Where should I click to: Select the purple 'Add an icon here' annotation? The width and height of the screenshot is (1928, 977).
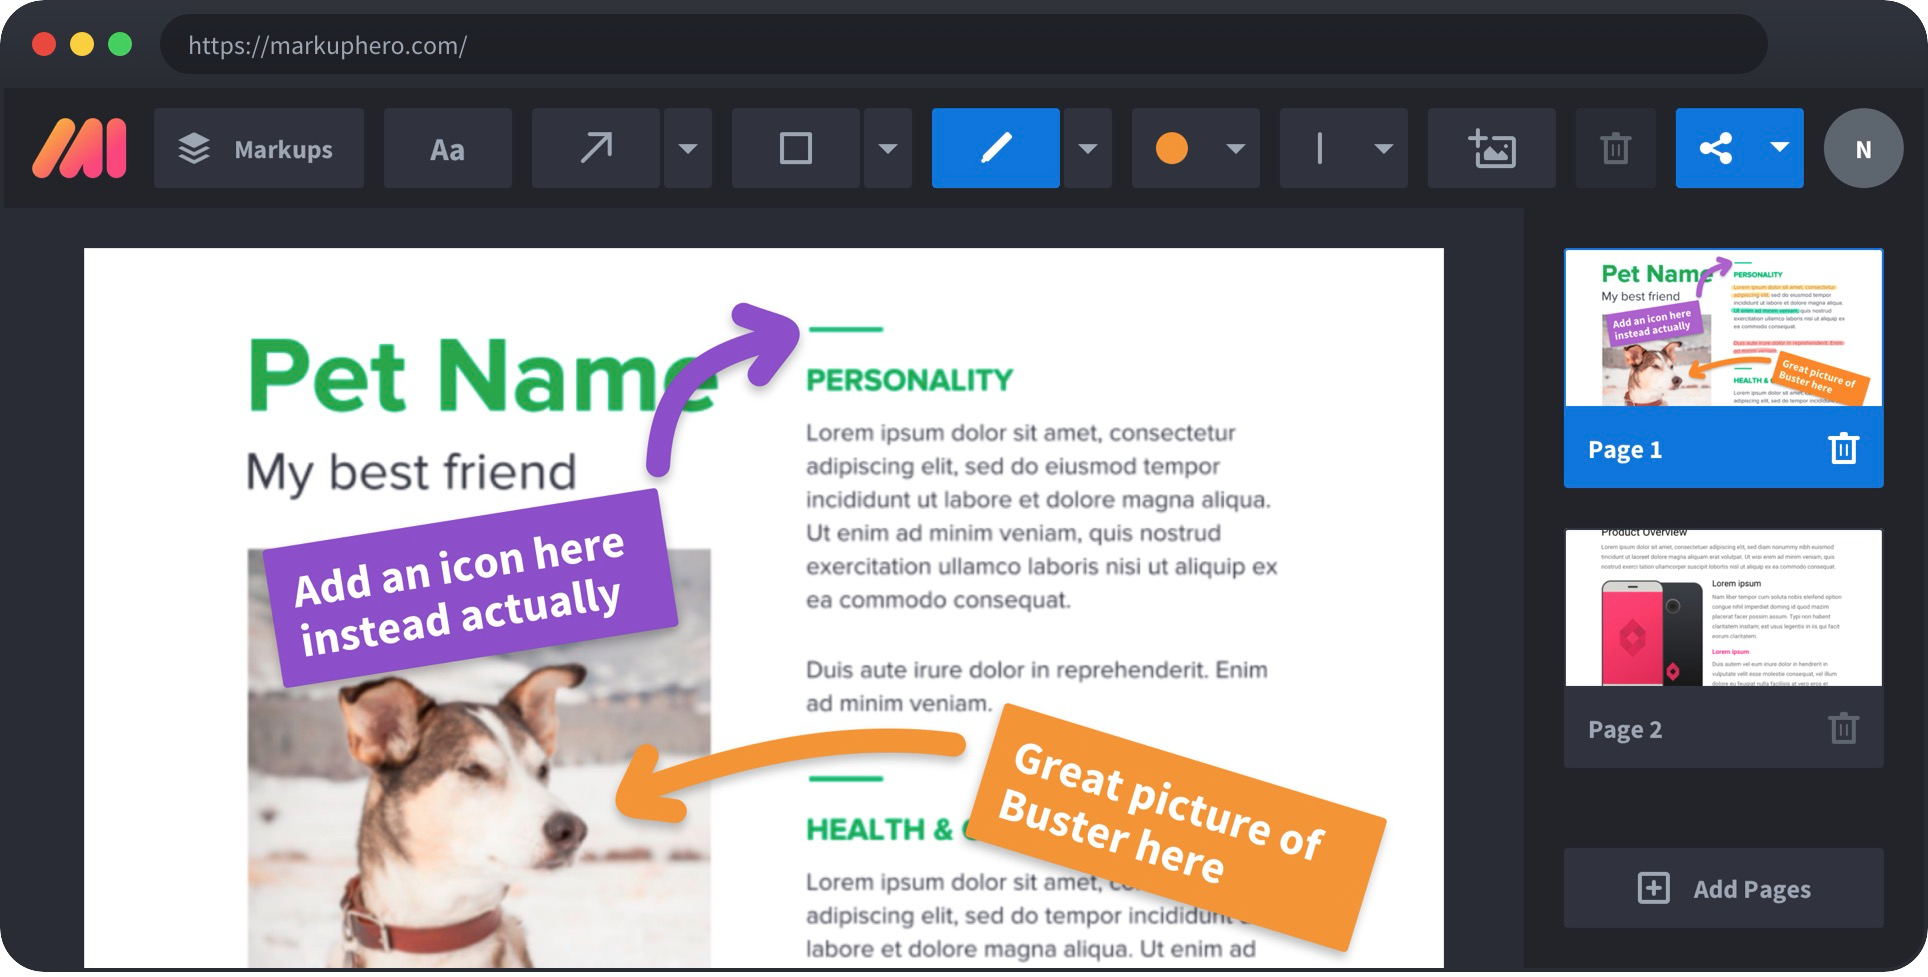pos(470,588)
